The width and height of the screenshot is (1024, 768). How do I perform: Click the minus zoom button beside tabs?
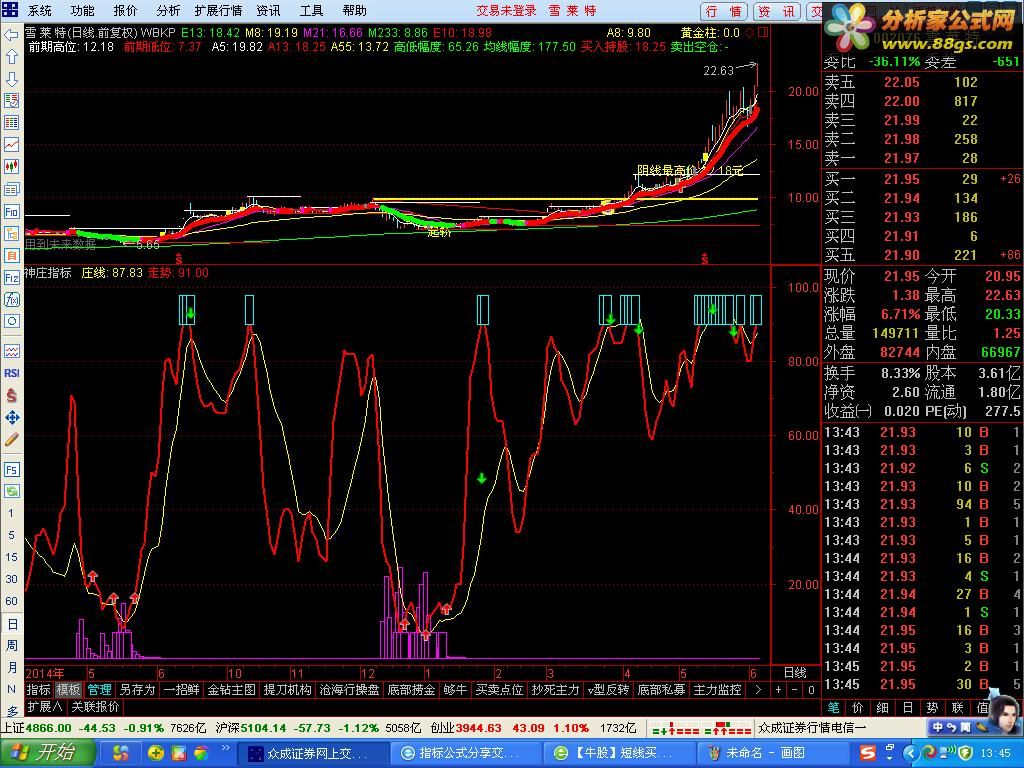coord(795,690)
